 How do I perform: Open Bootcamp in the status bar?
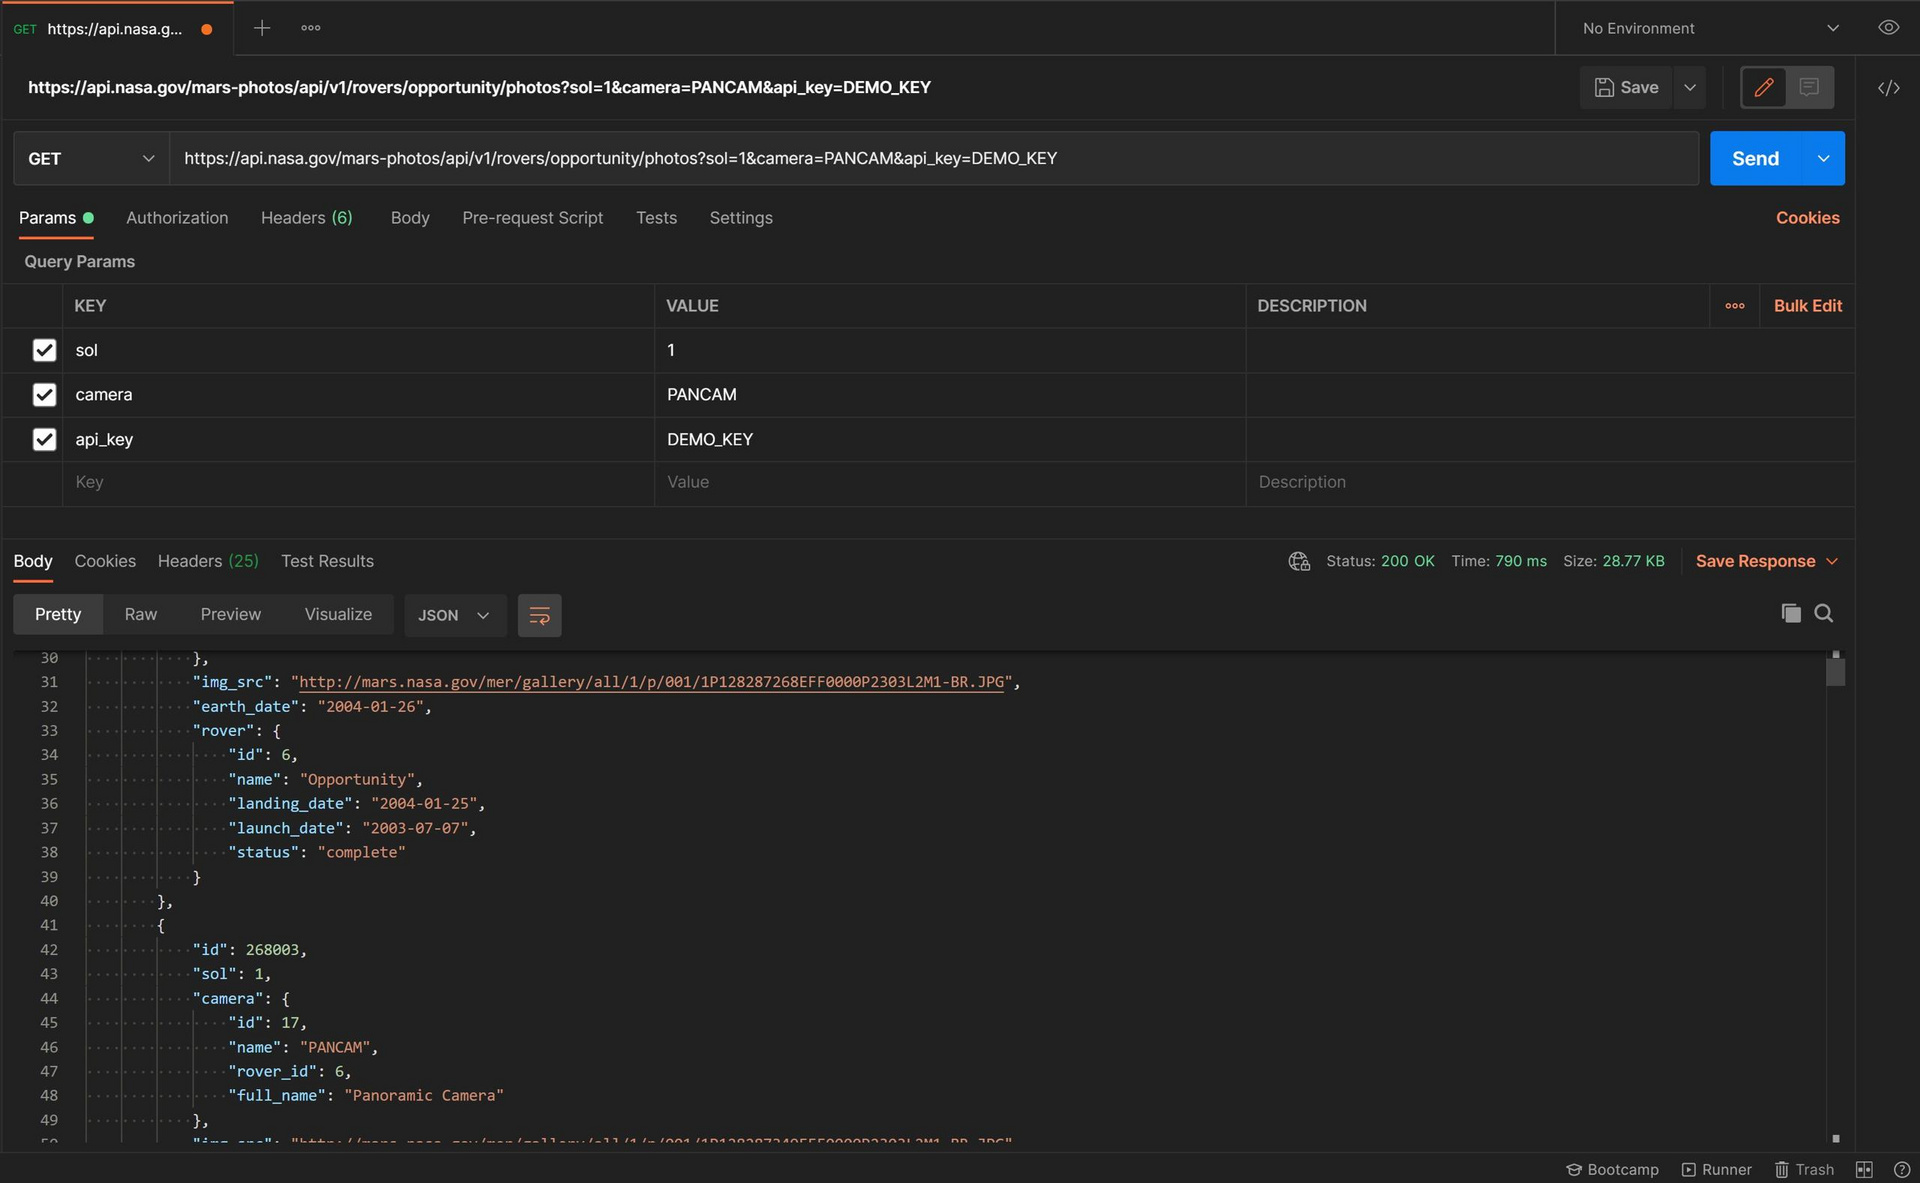click(1612, 1169)
